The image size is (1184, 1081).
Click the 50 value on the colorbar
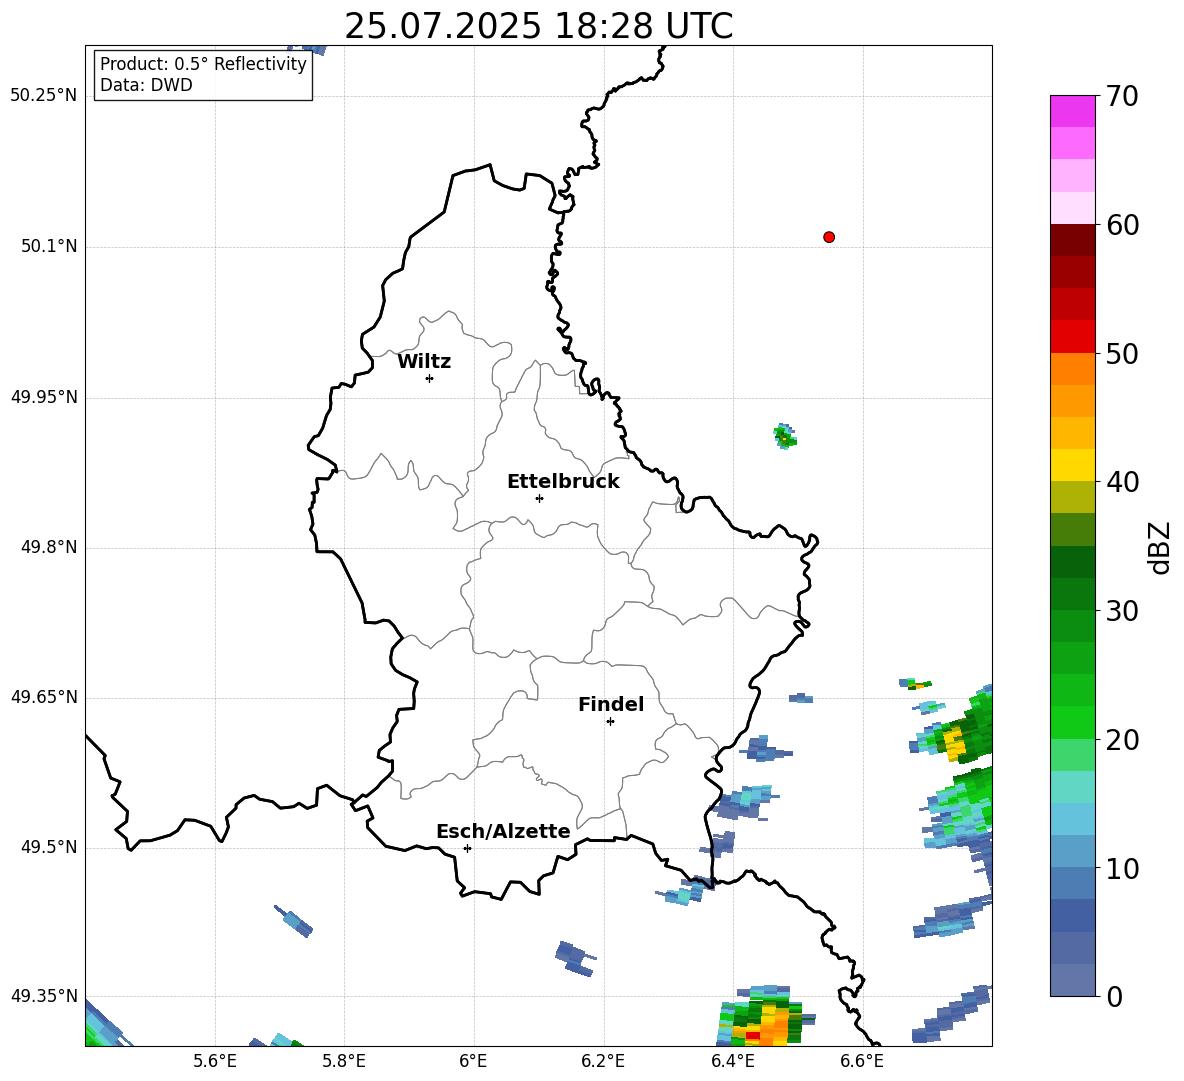point(1122,354)
